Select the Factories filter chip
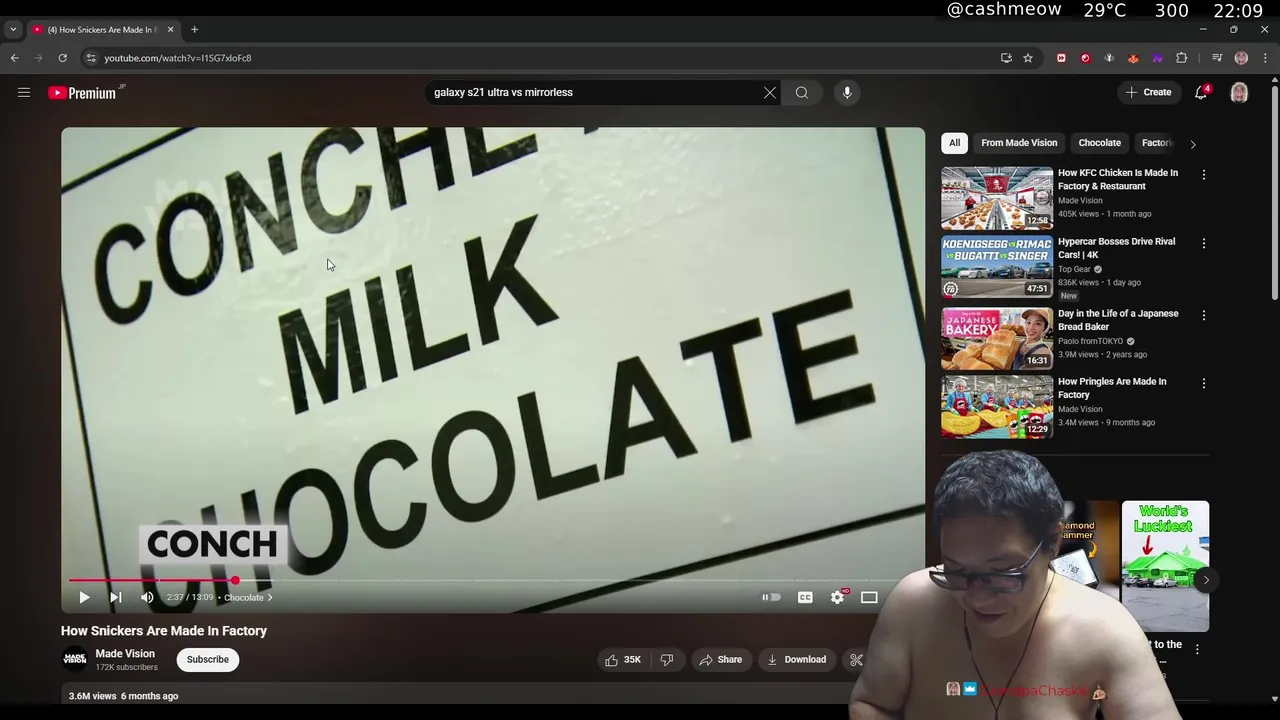The image size is (1280, 720). [x=1156, y=142]
